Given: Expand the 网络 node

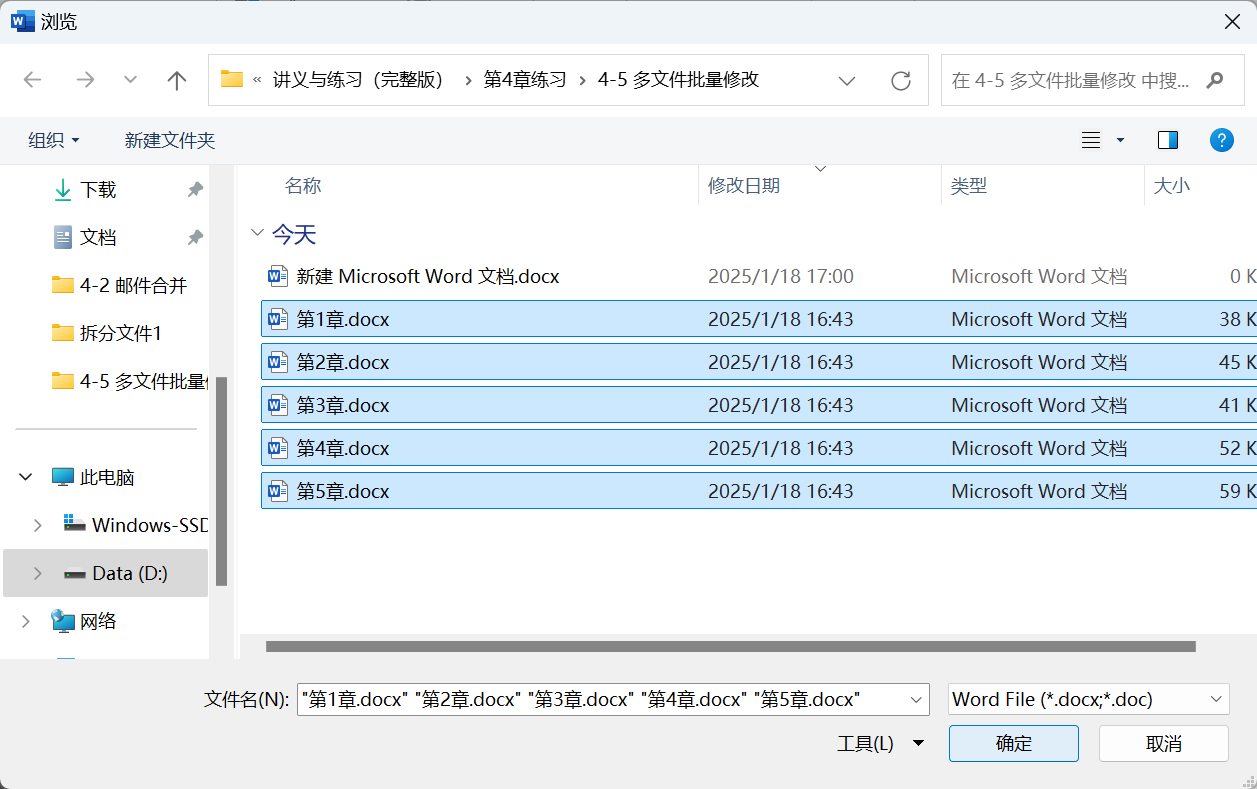Looking at the screenshot, I should [26, 621].
